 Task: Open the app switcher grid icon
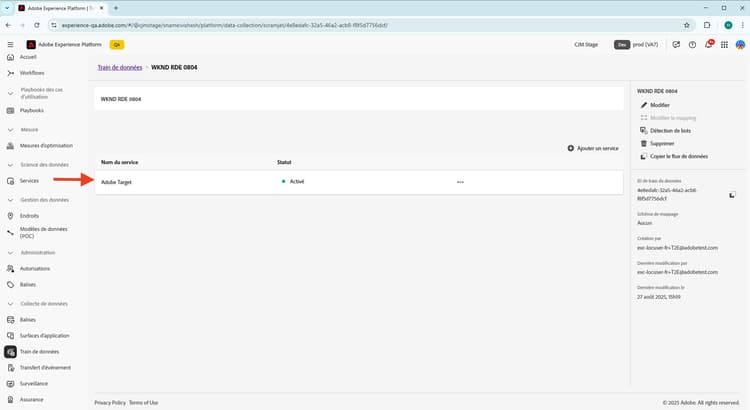coord(724,44)
